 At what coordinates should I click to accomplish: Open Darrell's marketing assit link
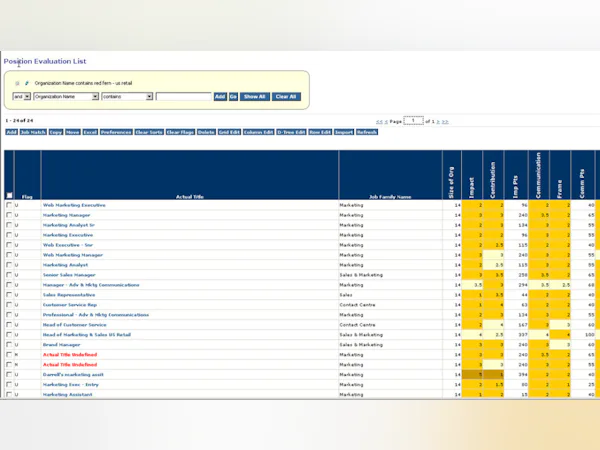tap(73, 374)
